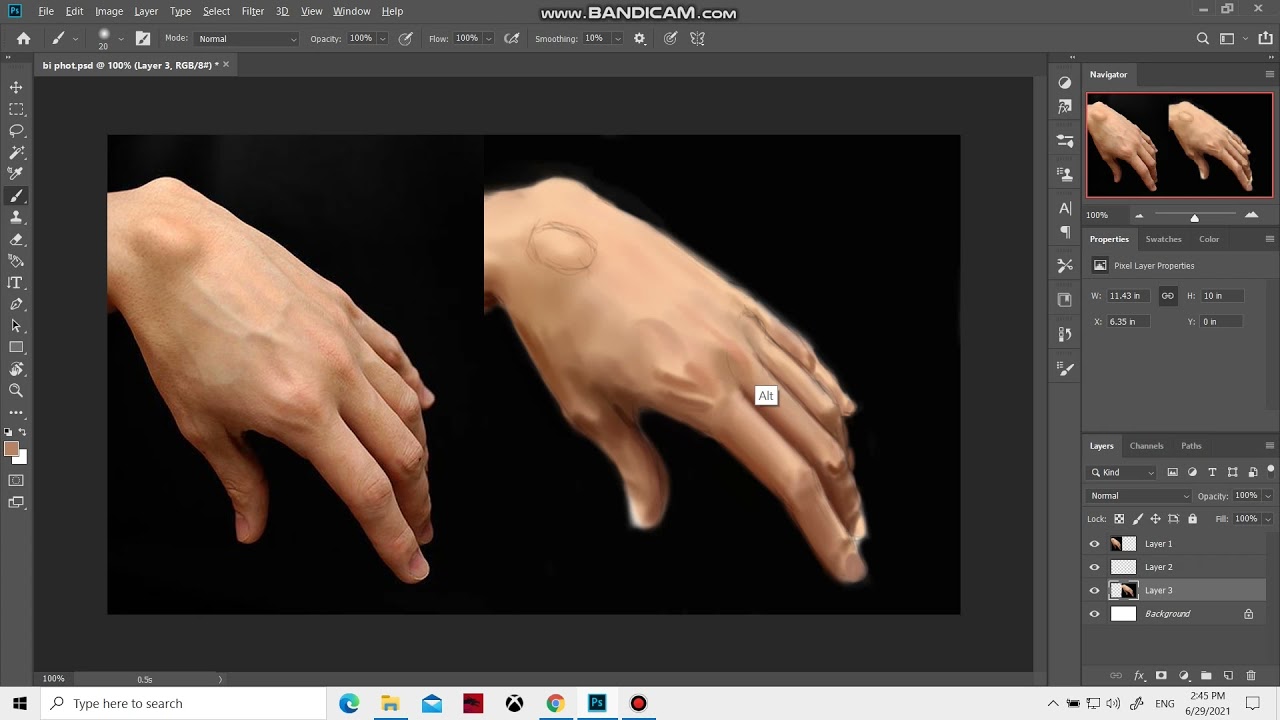Screen dimensions: 1280x720
Task: Change the screen mode
Action: click(x=16, y=503)
